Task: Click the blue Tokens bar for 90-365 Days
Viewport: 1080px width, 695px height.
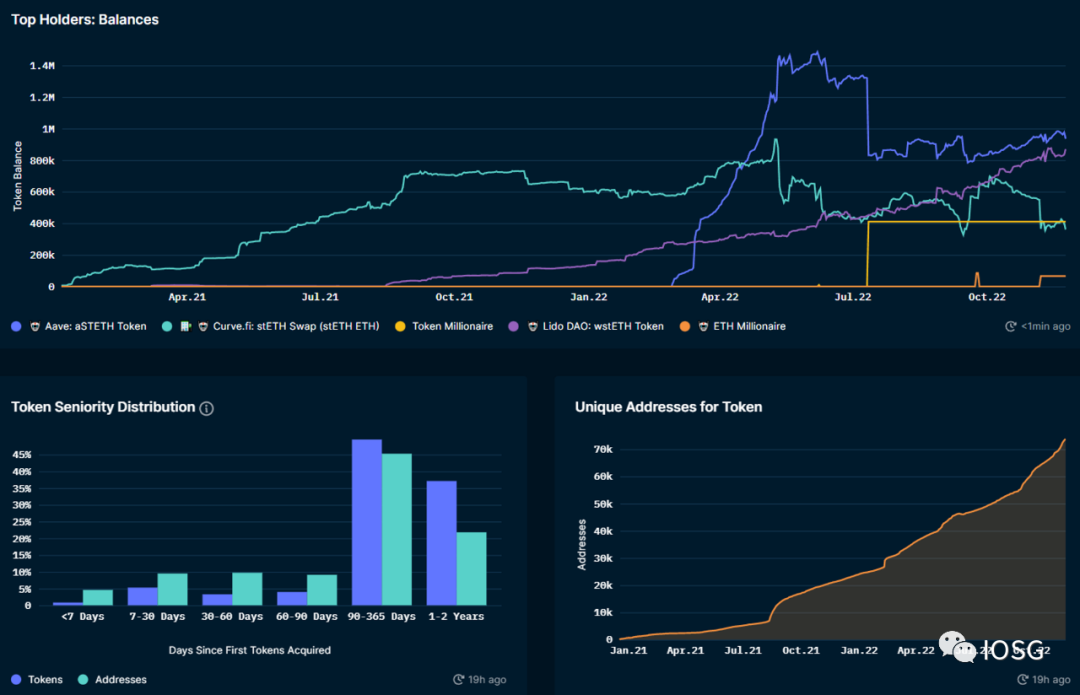Action: click(x=366, y=522)
